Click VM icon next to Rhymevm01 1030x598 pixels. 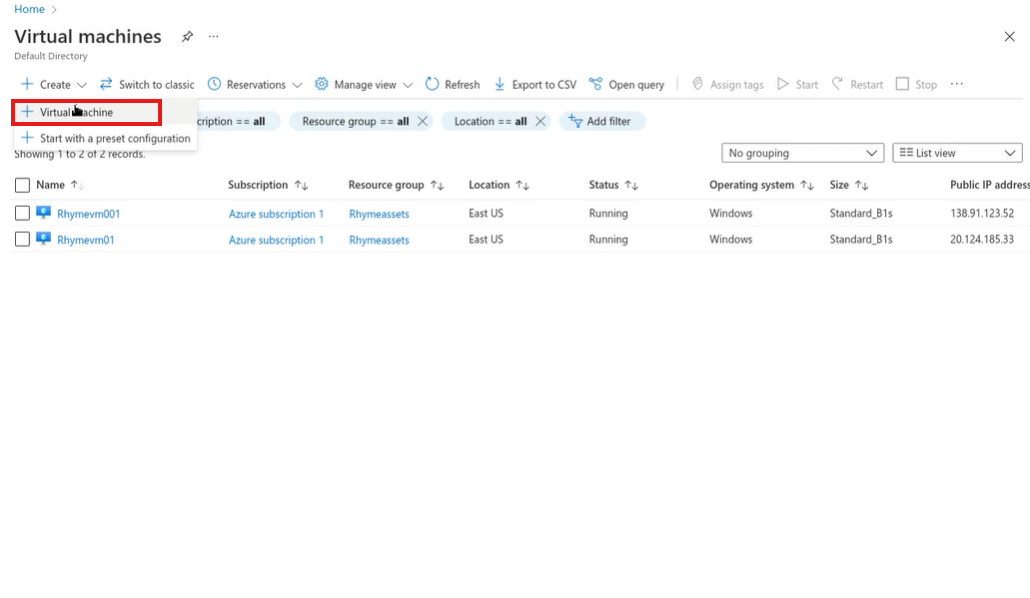tap(43, 239)
